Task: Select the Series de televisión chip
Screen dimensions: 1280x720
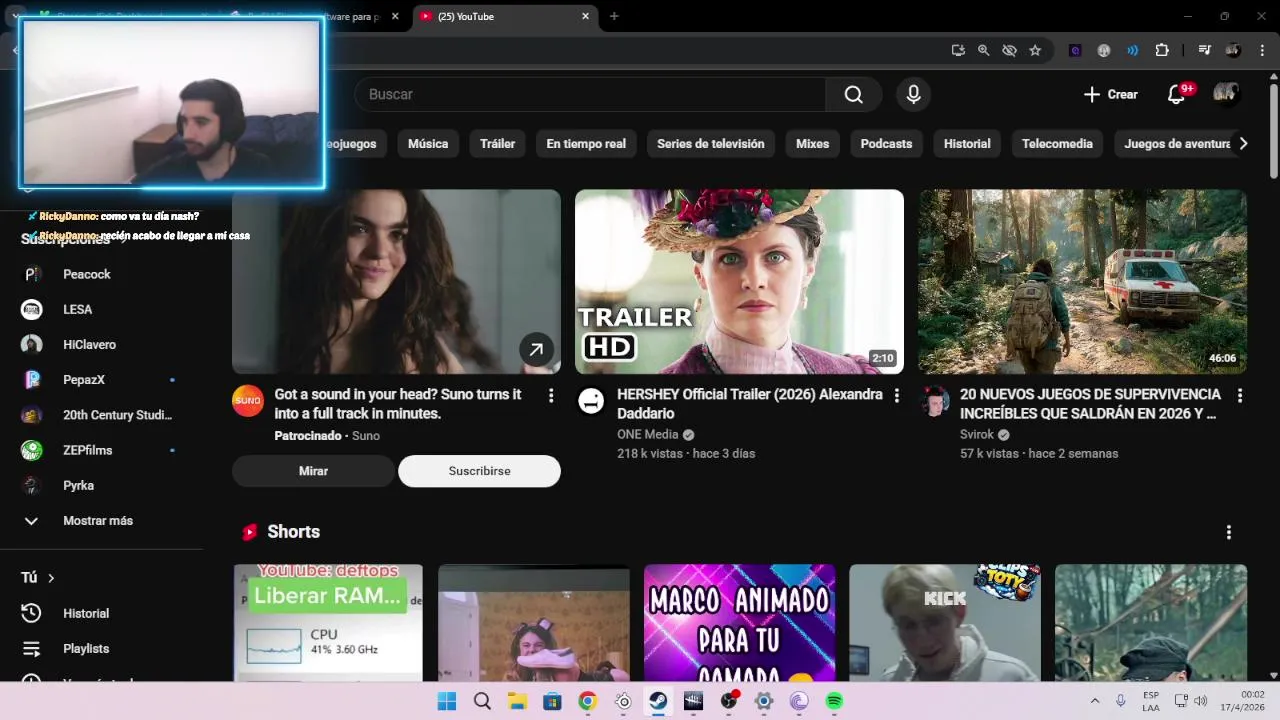Action: coord(710,144)
